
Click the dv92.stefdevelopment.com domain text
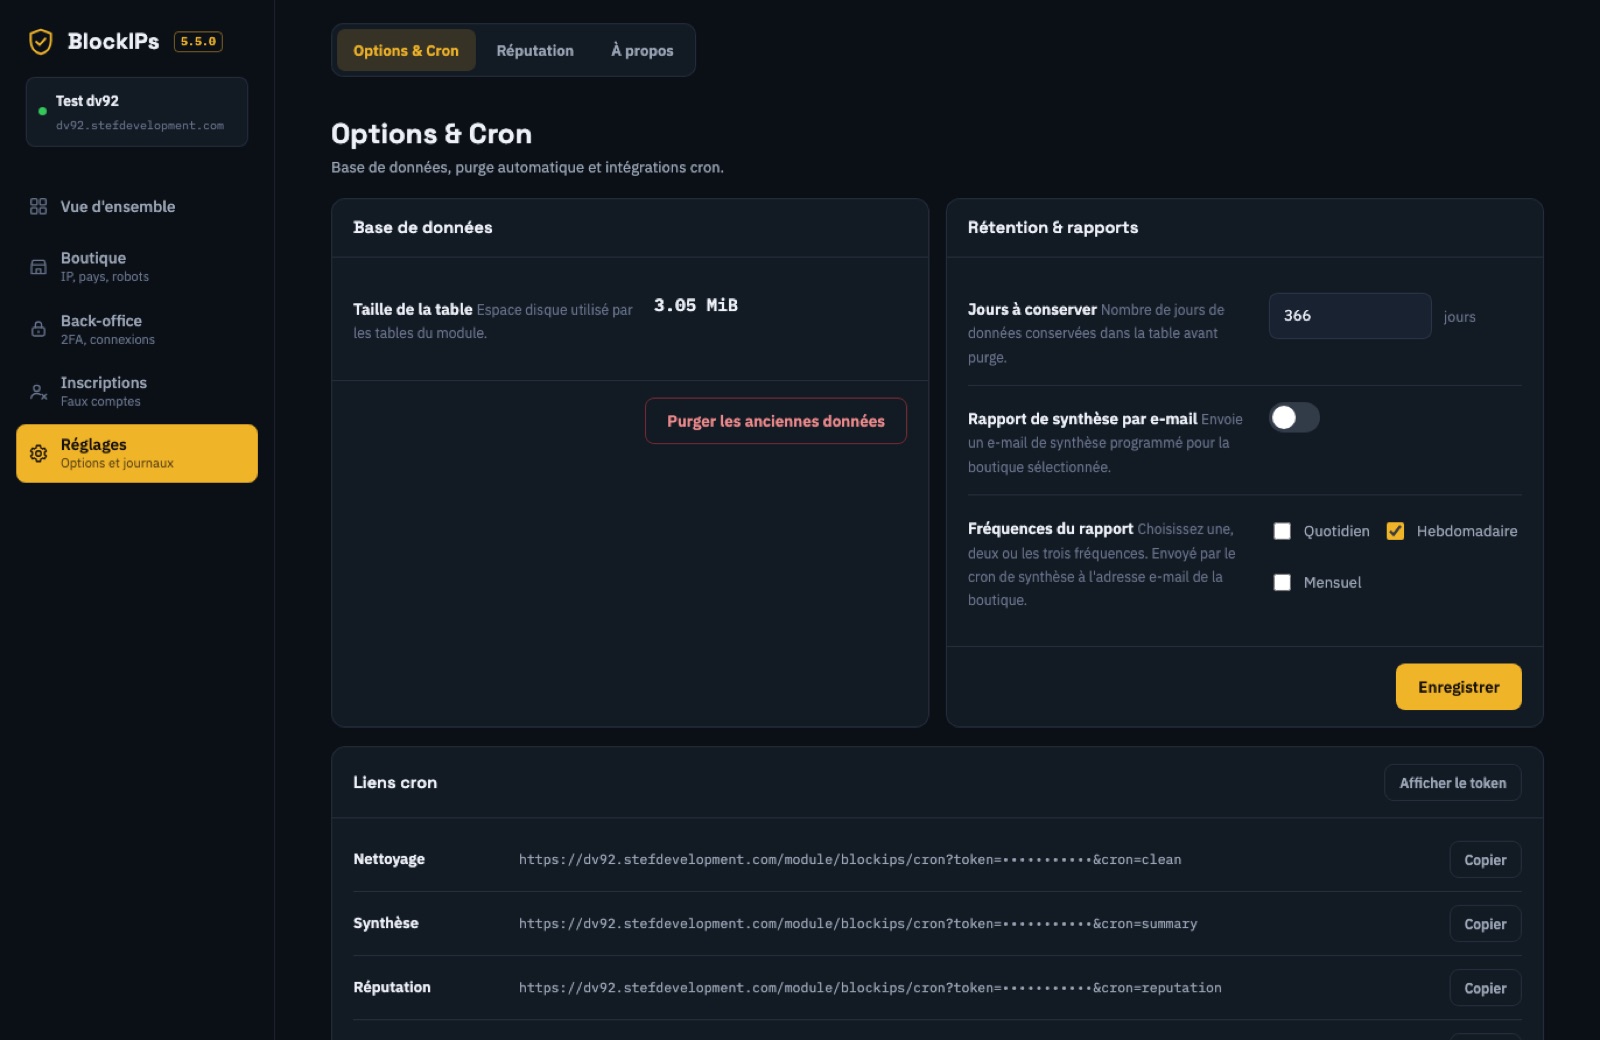coord(140,126)
